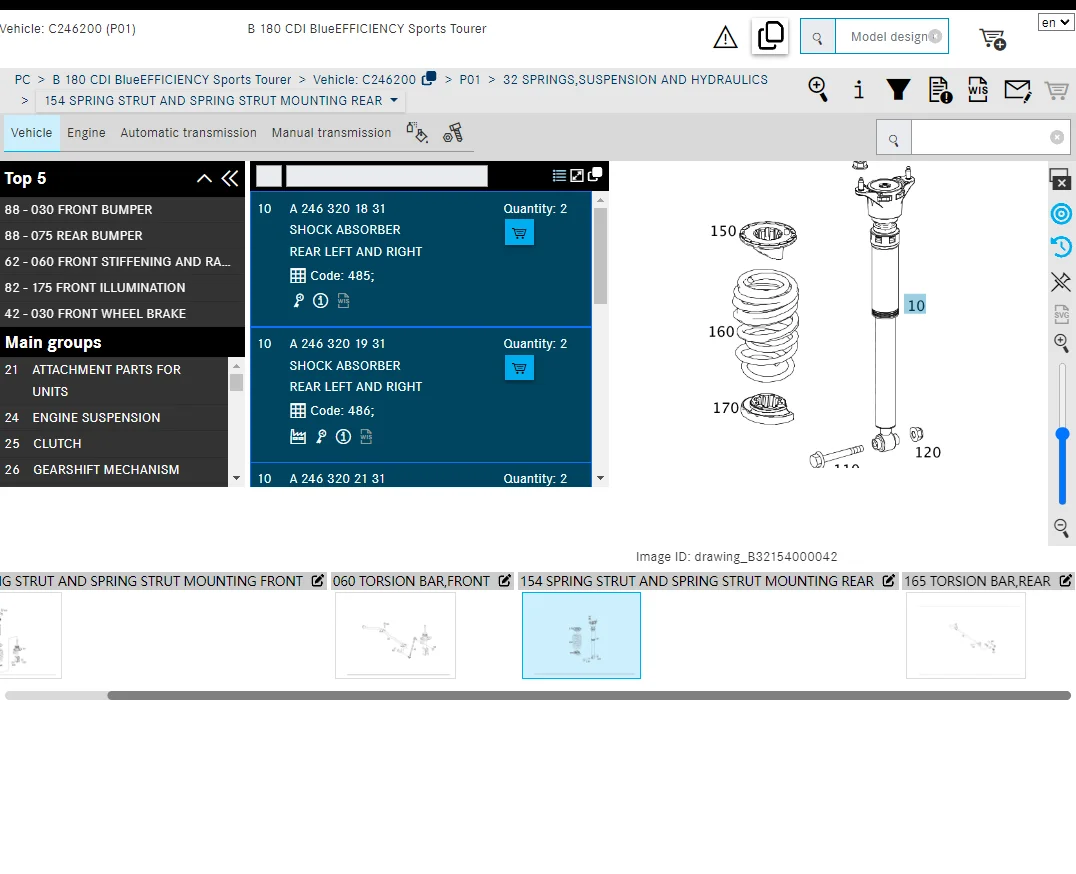Viewport: 1076px width, 874px height.
Task: Open the 060 TORSION BAR,FRONT thumbnail
Action: pos(395,635)
